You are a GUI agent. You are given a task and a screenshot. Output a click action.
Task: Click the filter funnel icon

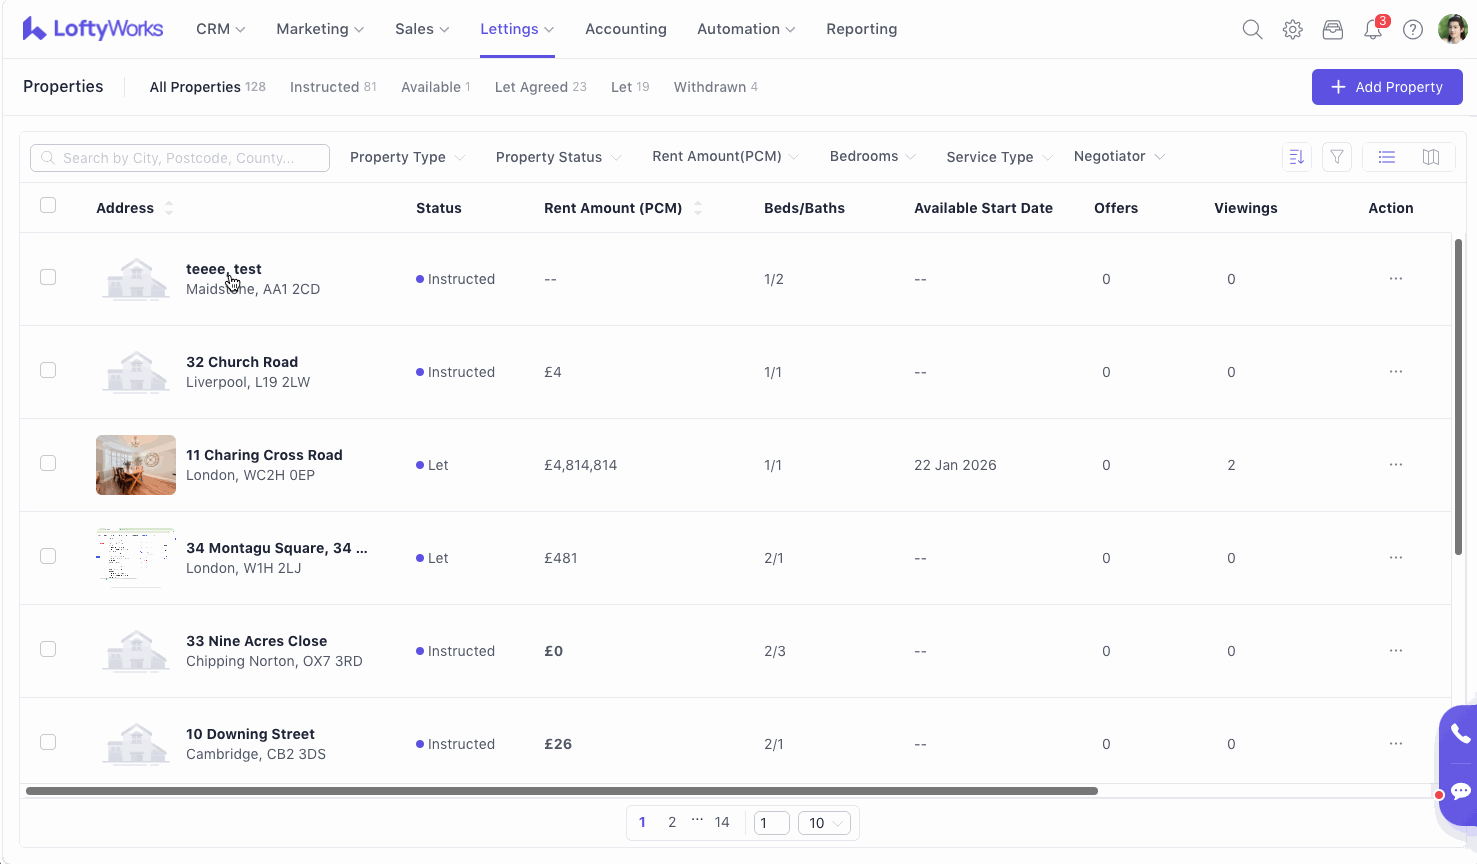(x=1337, y=157)
